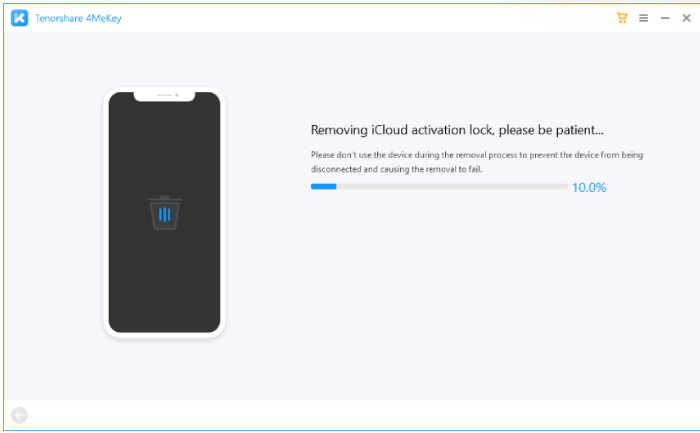The height and width of the screenshot is (433, 700).
Task: Select the 10.0% progress label
Action: point(589,187)
